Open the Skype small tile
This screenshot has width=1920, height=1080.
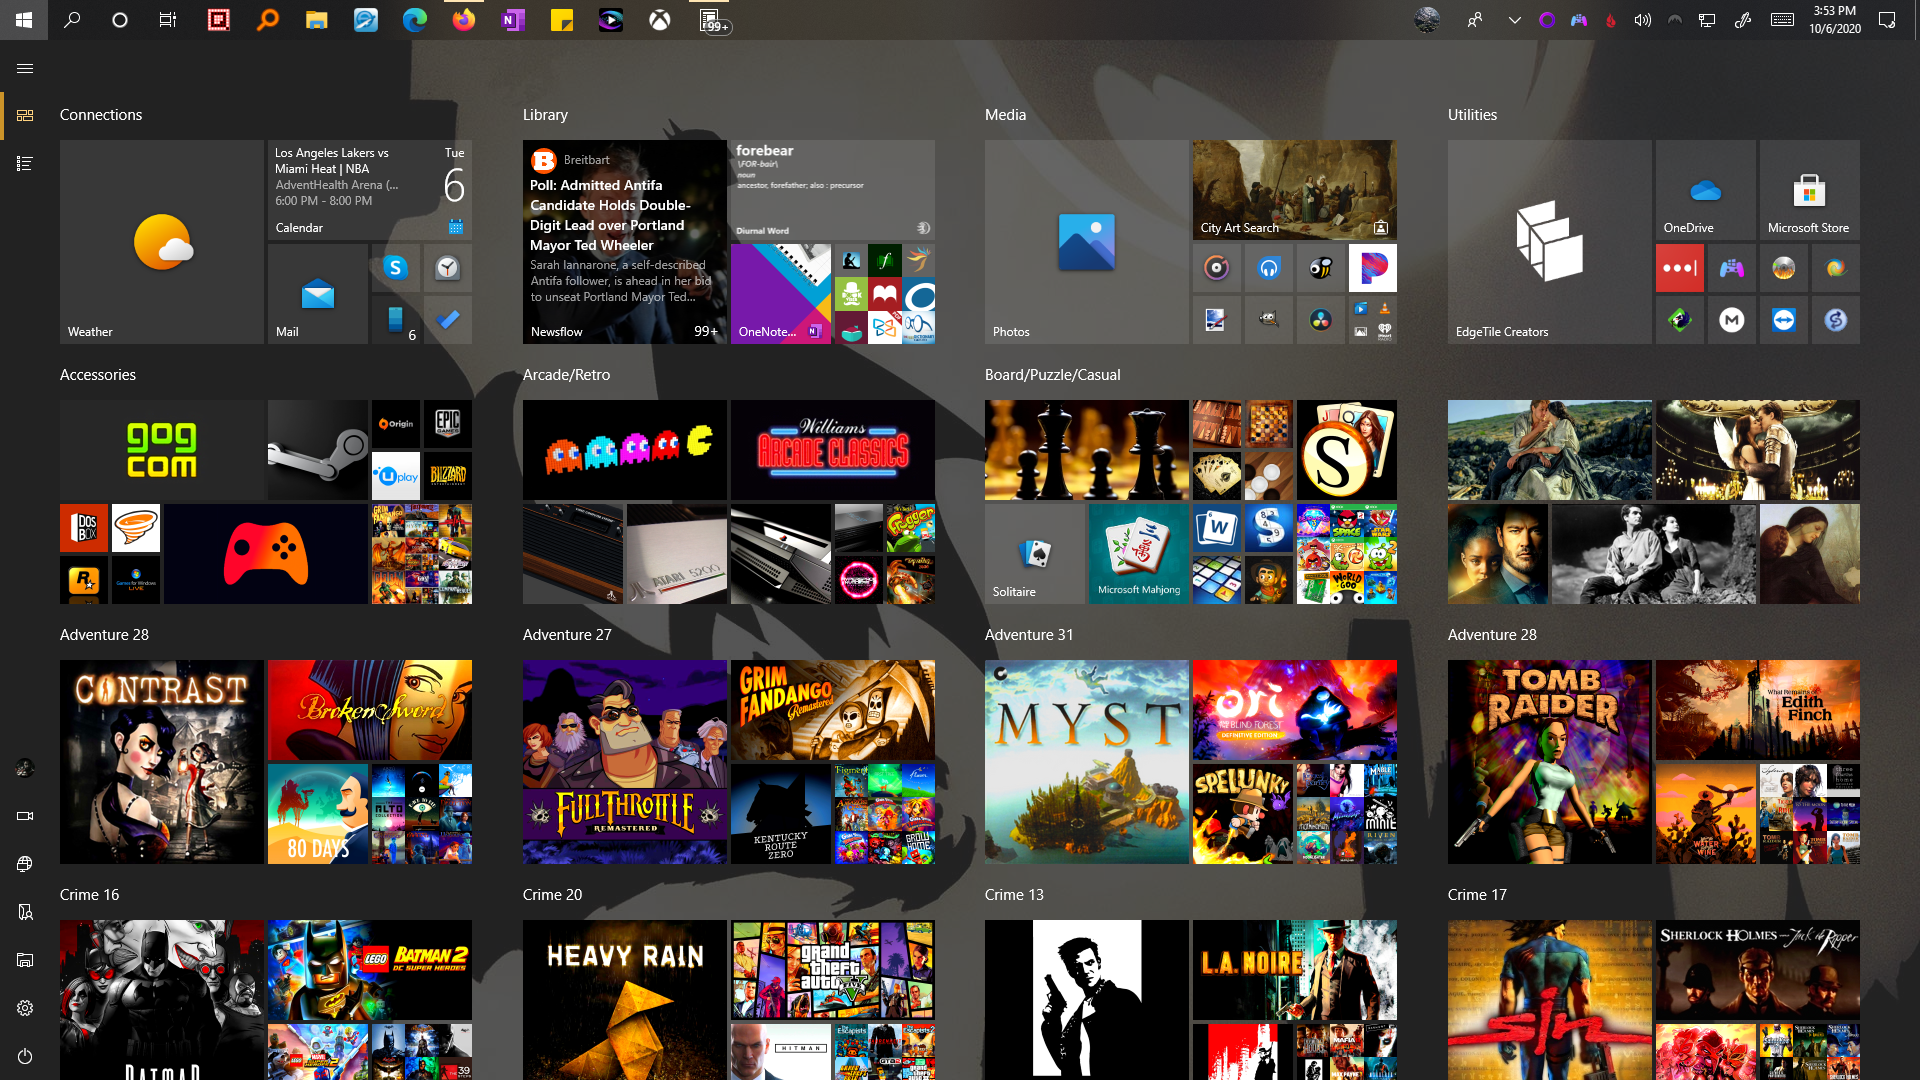coord(395,268)
